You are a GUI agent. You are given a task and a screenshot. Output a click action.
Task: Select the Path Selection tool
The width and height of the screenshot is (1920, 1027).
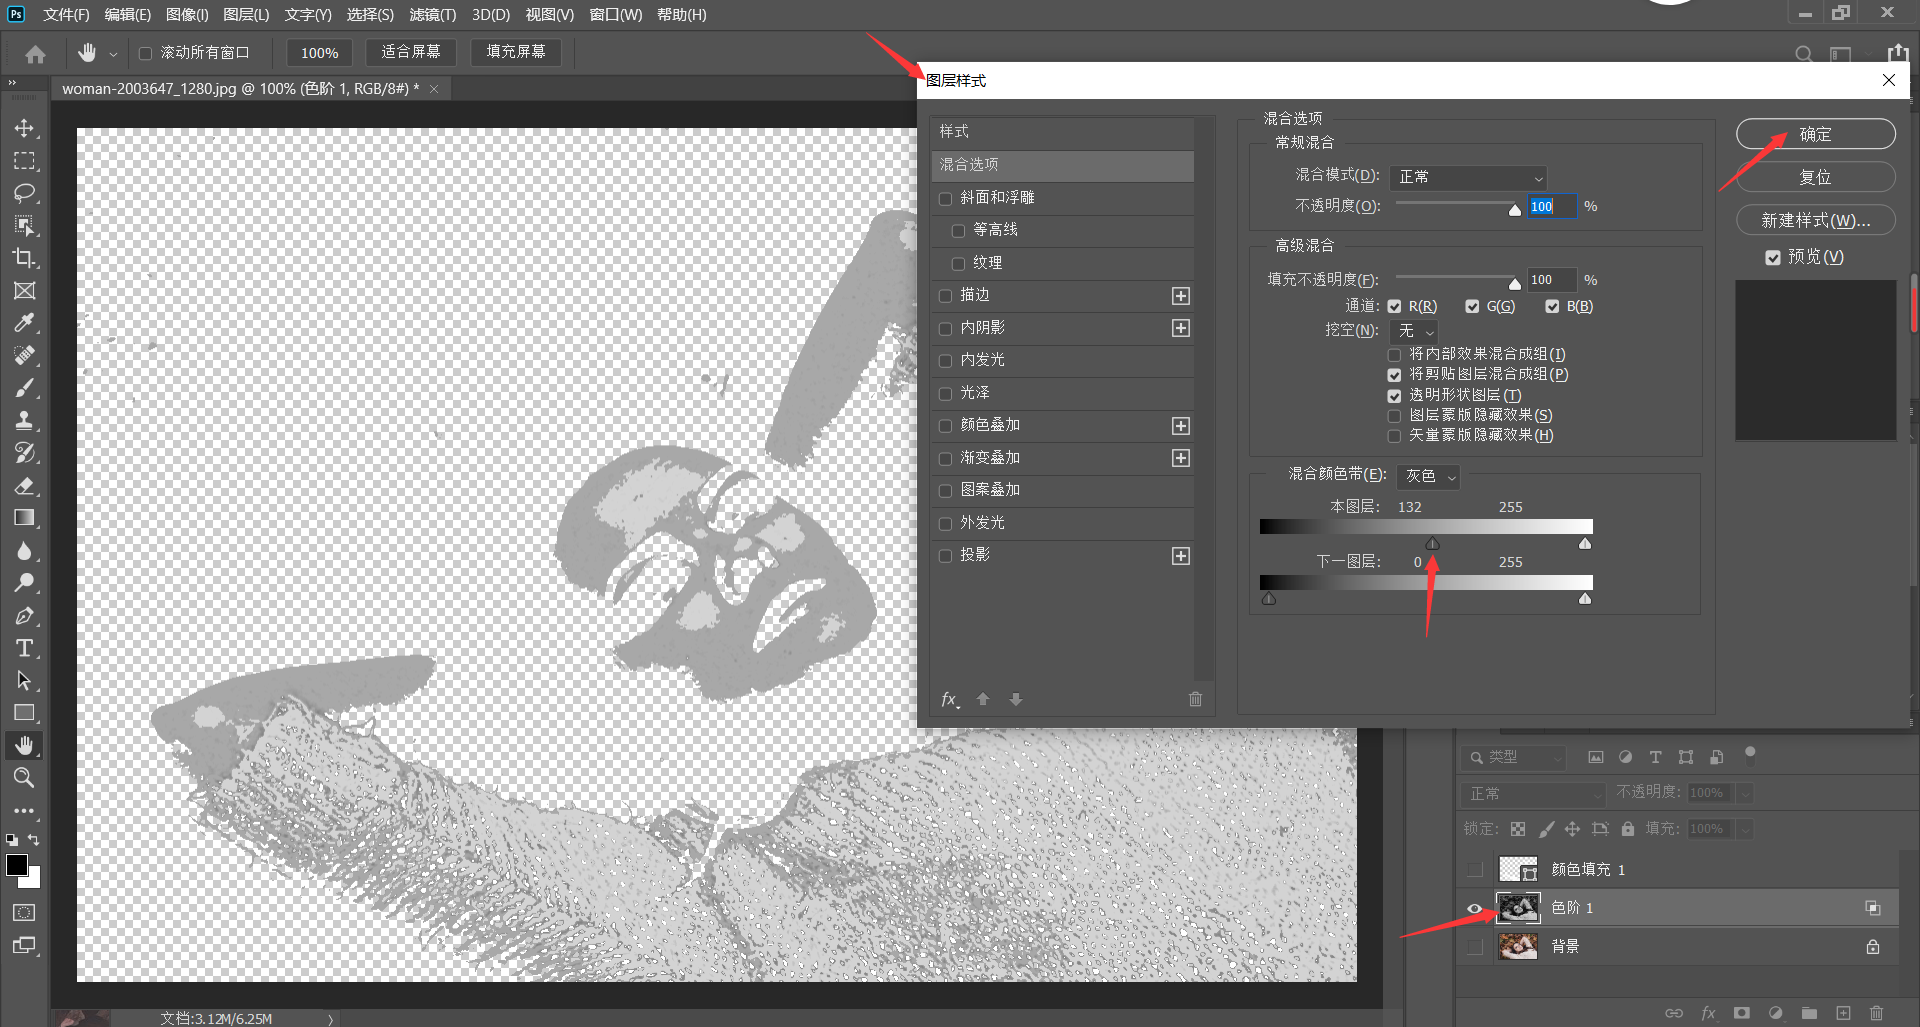pos(24,680)
